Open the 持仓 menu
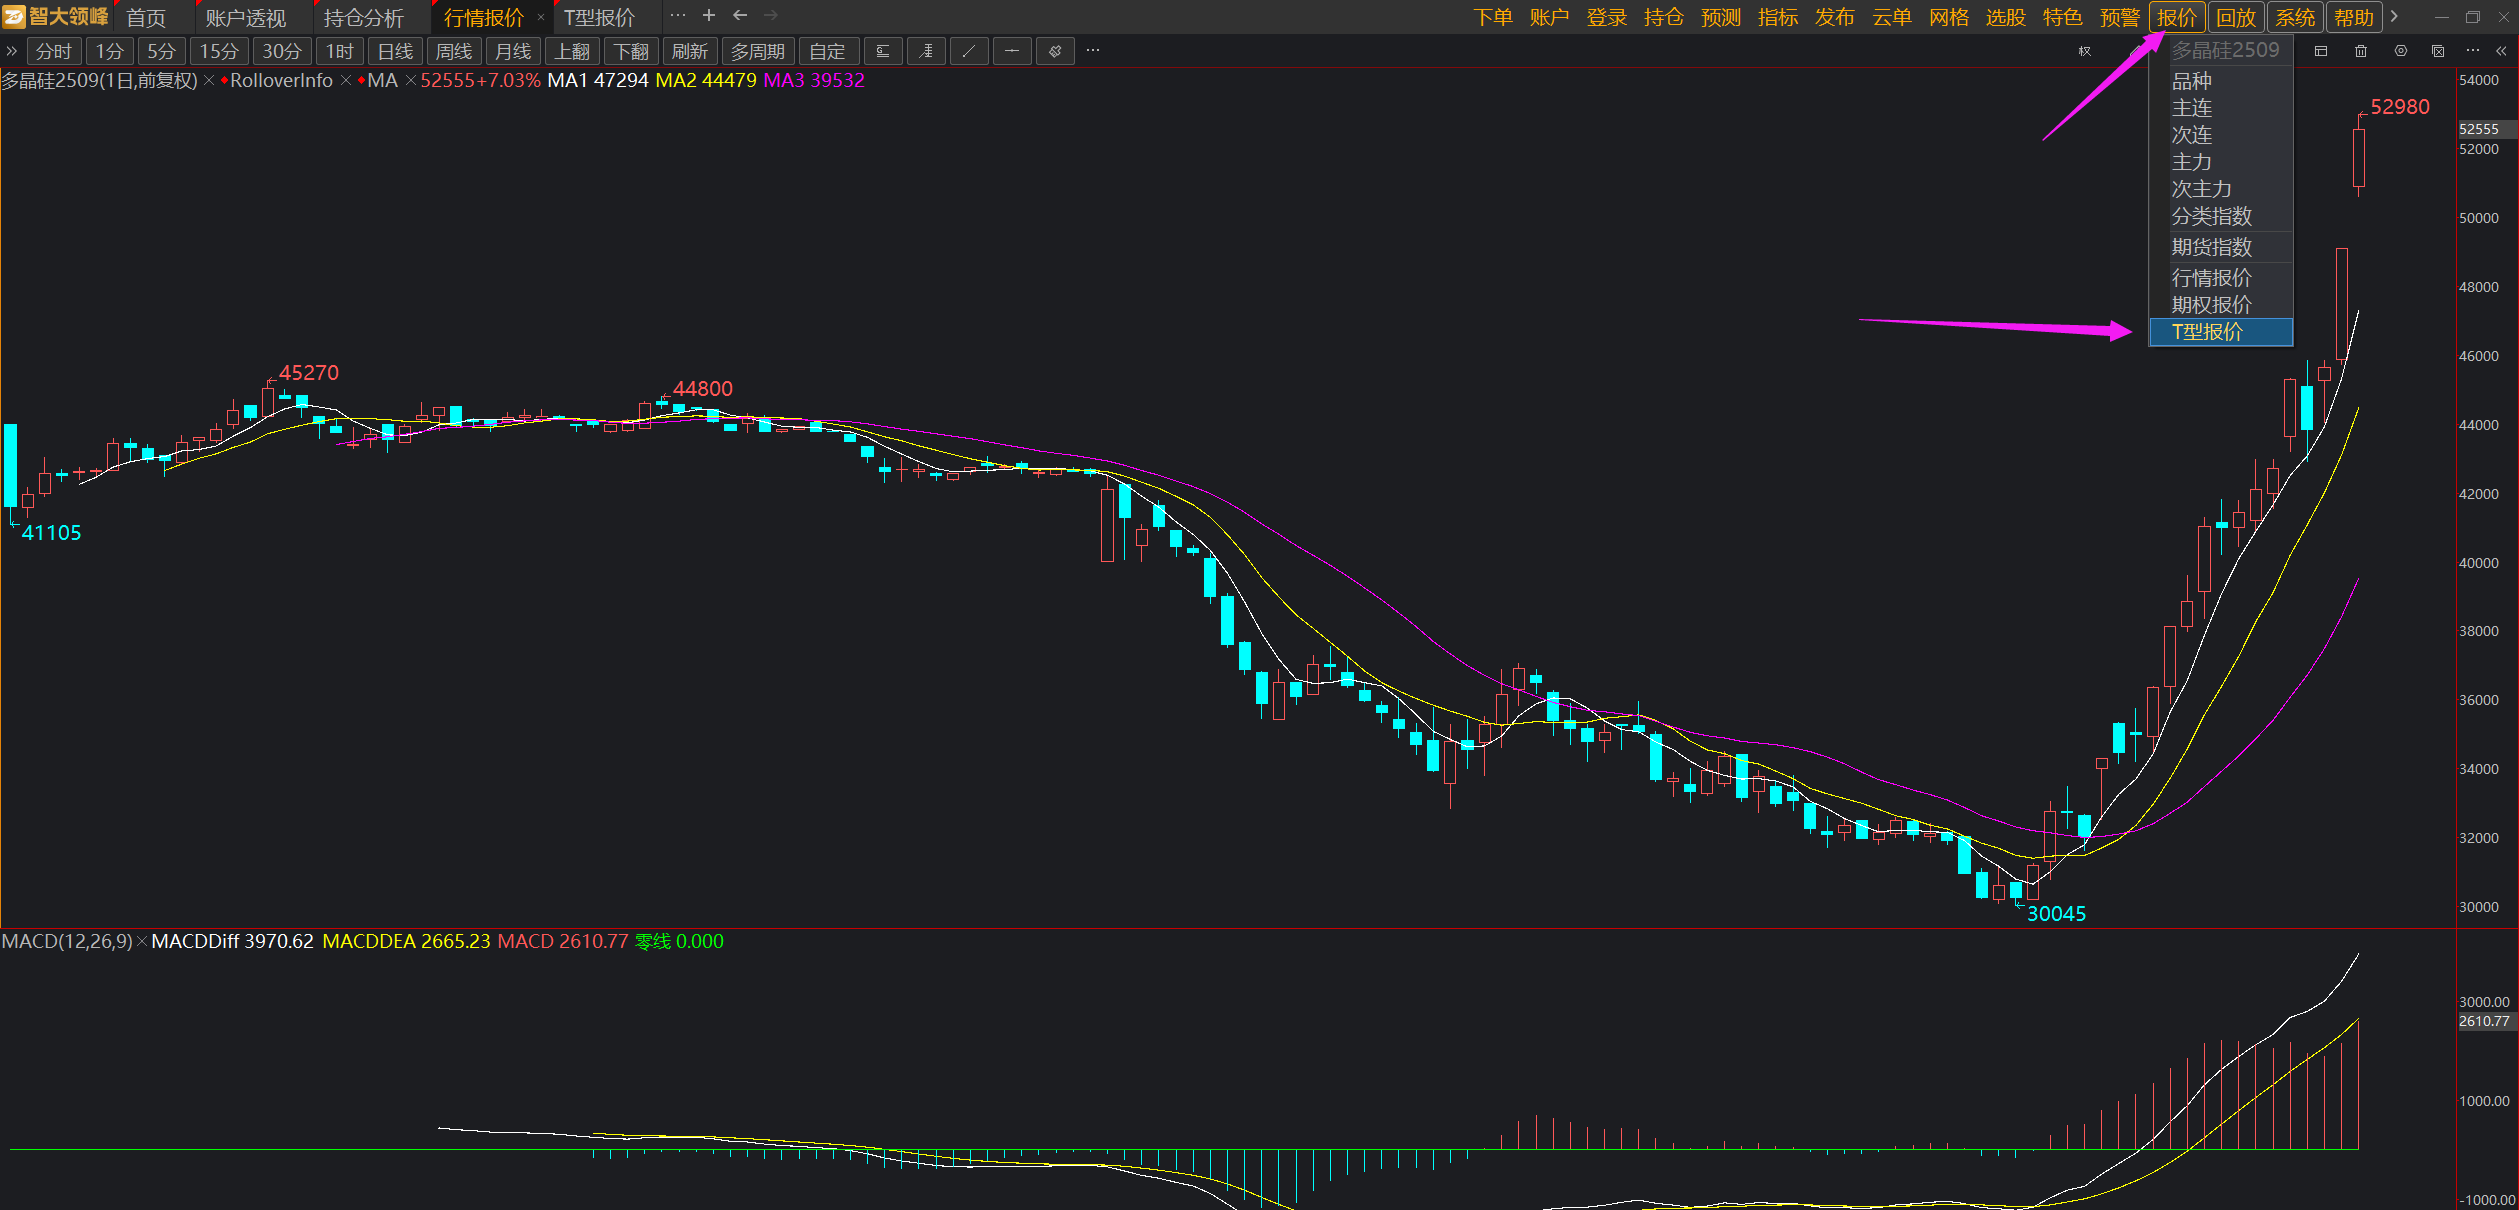This screenshot has height=1210, width=2519. (1663, 17)
